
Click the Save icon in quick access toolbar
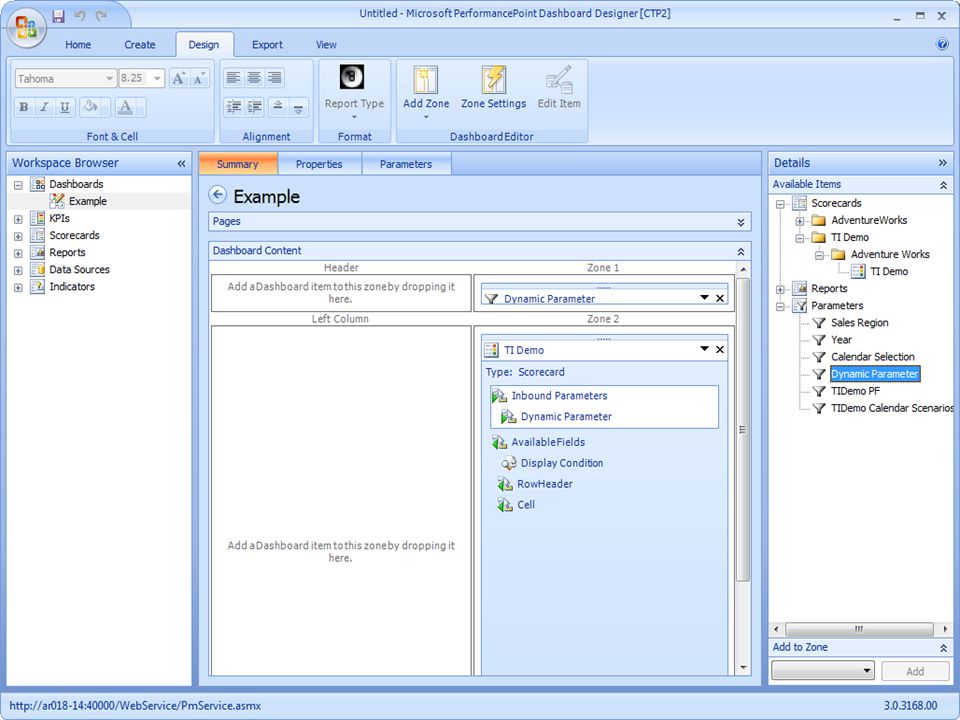pyautogui.click(x=58, y=16)
